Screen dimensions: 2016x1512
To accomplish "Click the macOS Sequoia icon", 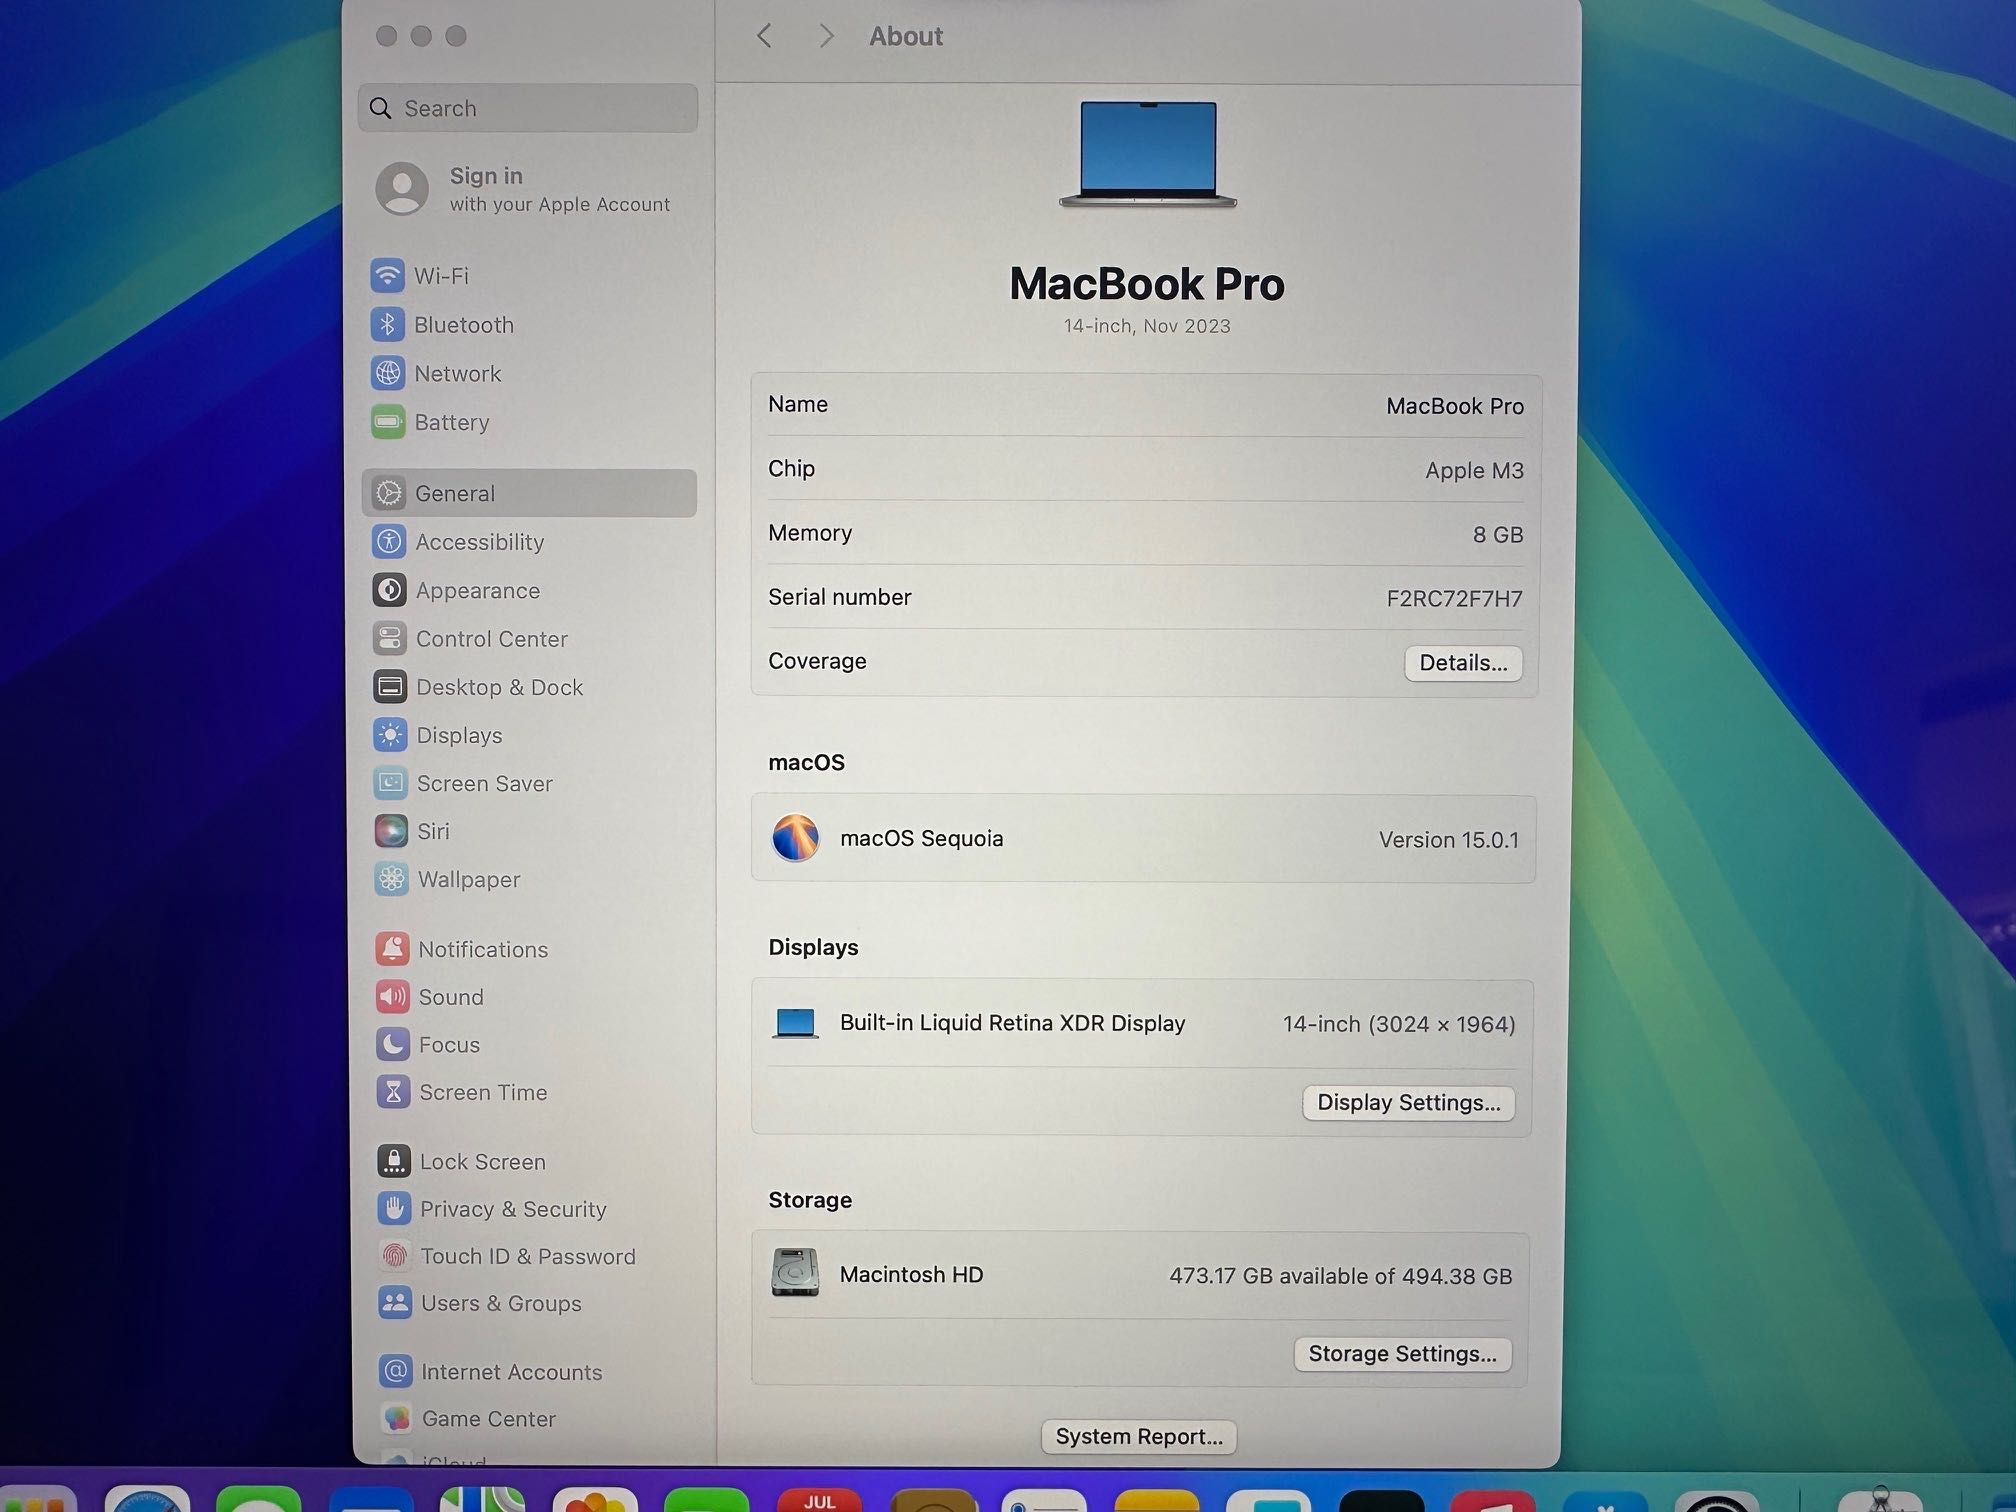I will coord(796,838).
